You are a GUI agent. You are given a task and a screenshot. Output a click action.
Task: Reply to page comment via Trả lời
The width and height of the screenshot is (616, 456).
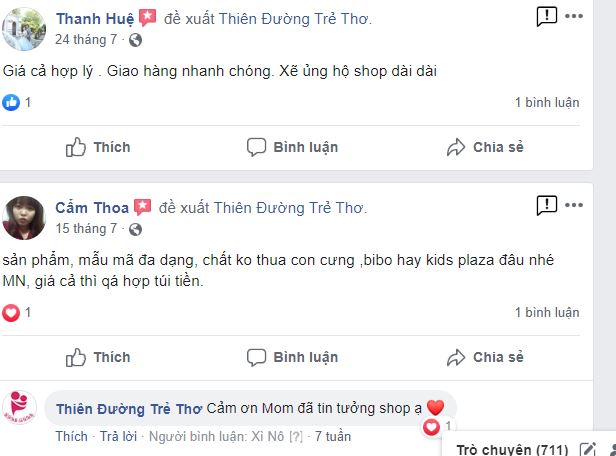point(118,436)
